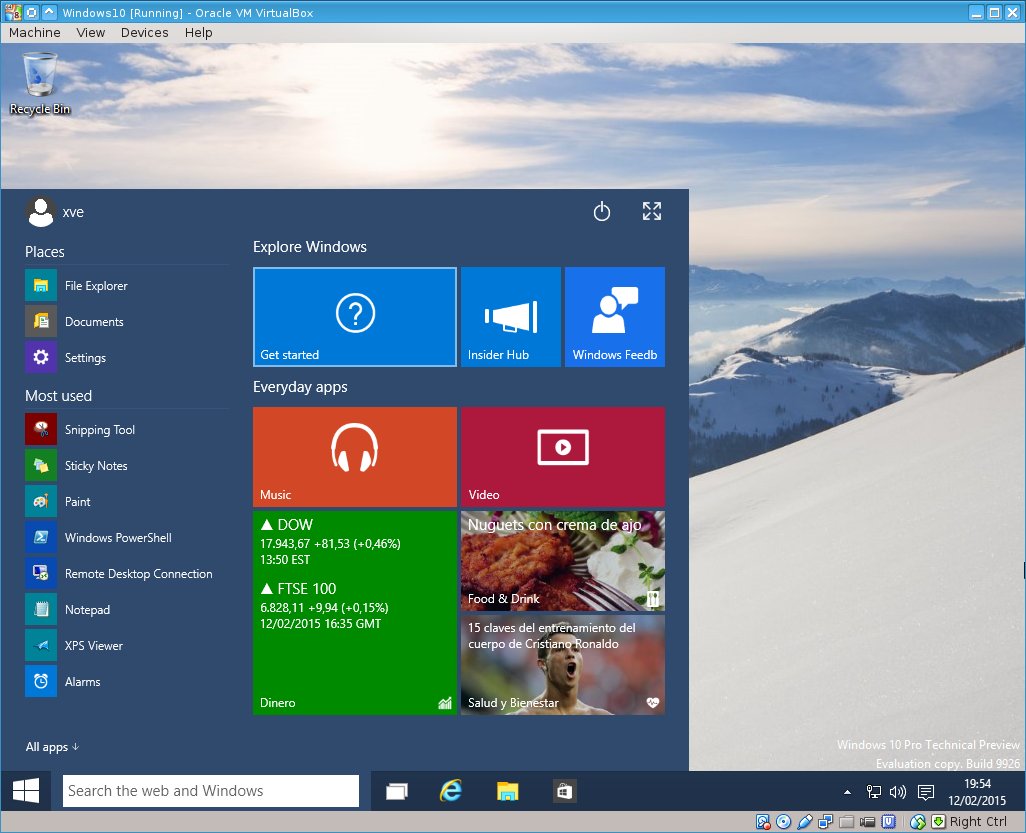Launch Notepad from Most used
The height and width of the screenshot is (833, 1026).
pyautogui.click(x=127, y=610)
